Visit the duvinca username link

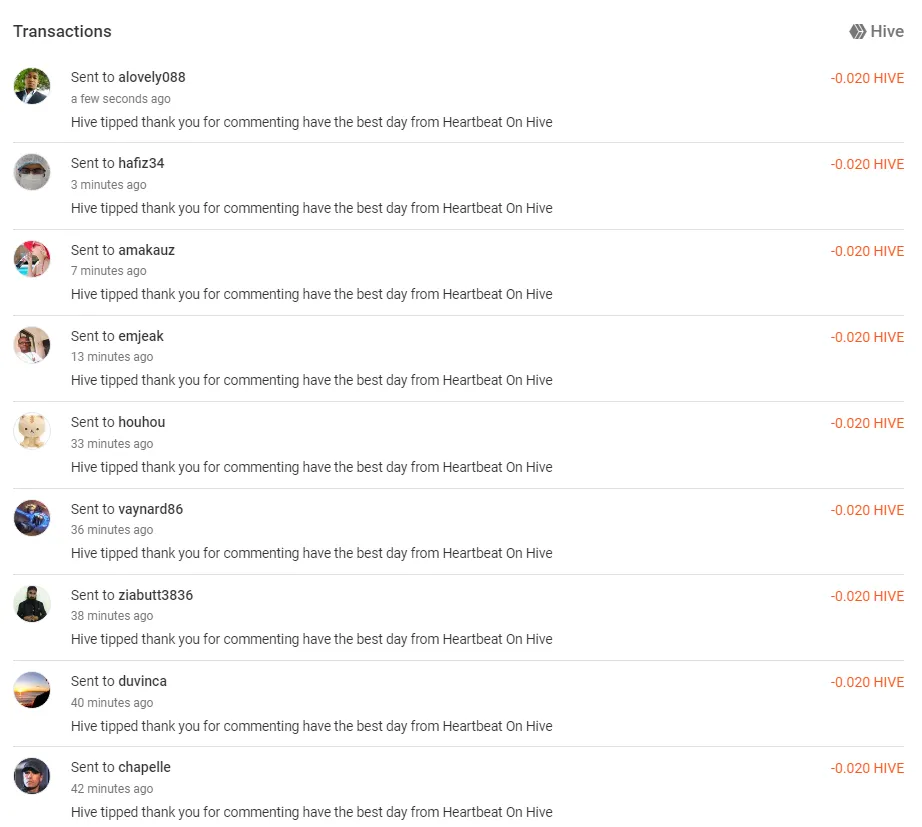[143, 681]
